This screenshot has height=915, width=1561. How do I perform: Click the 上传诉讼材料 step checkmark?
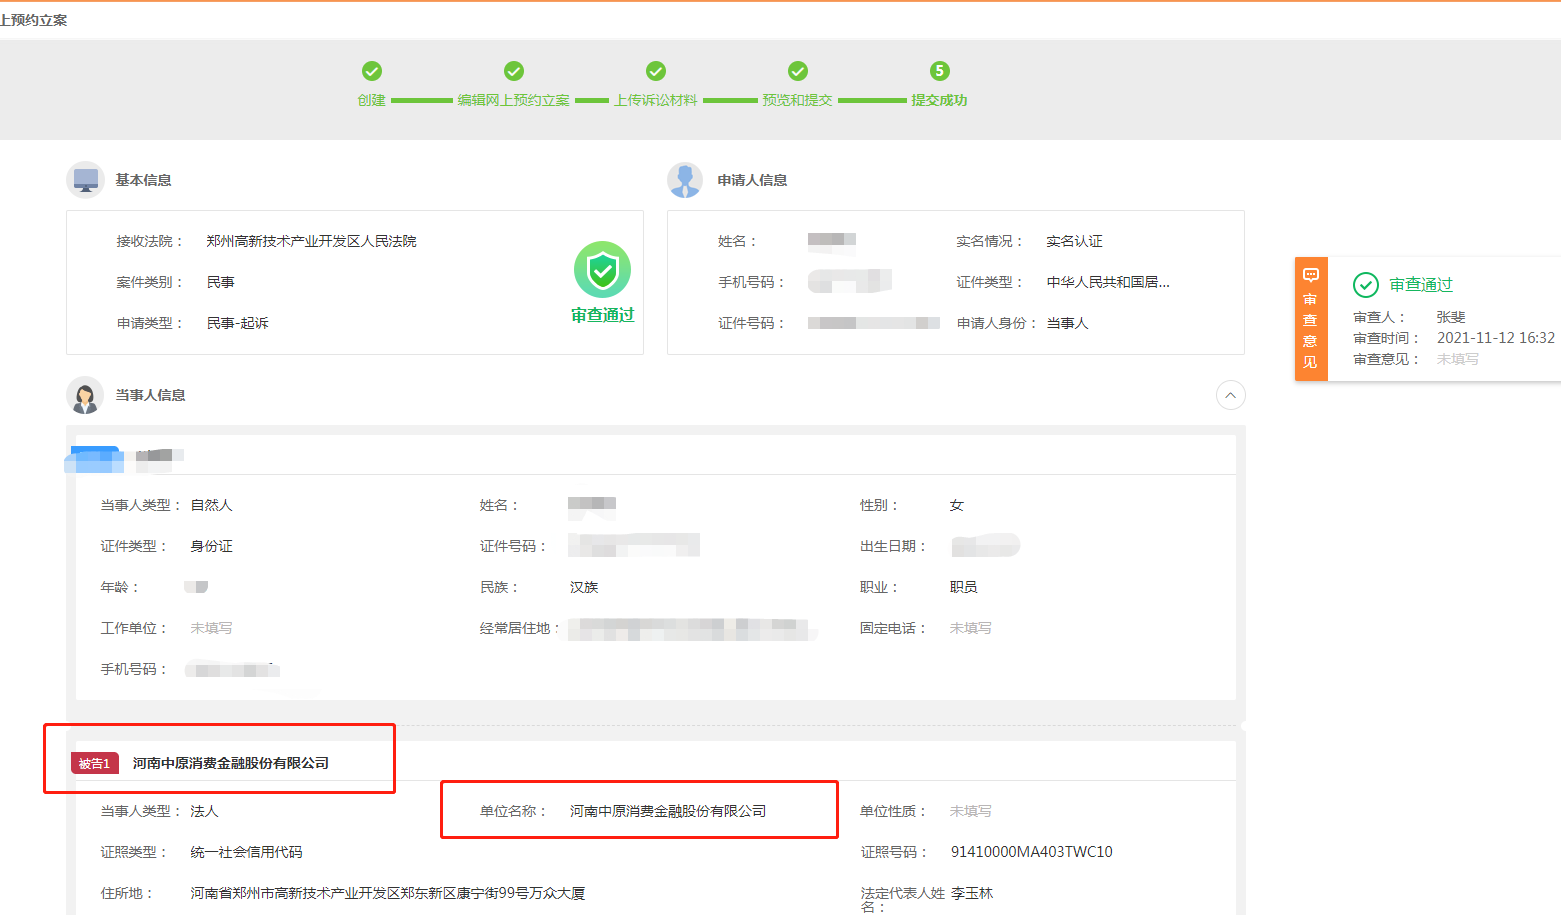point(656,71)
